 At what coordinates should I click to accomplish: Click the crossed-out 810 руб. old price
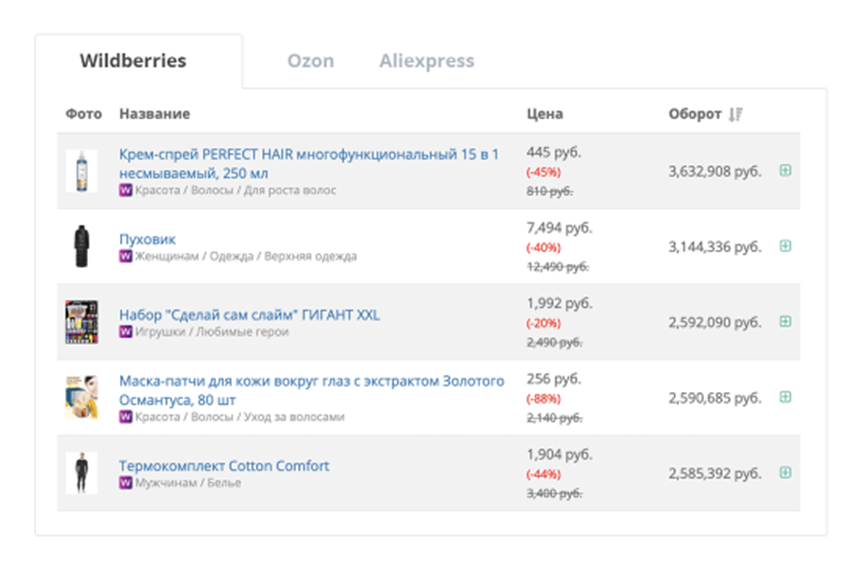(x=549, y=192)
